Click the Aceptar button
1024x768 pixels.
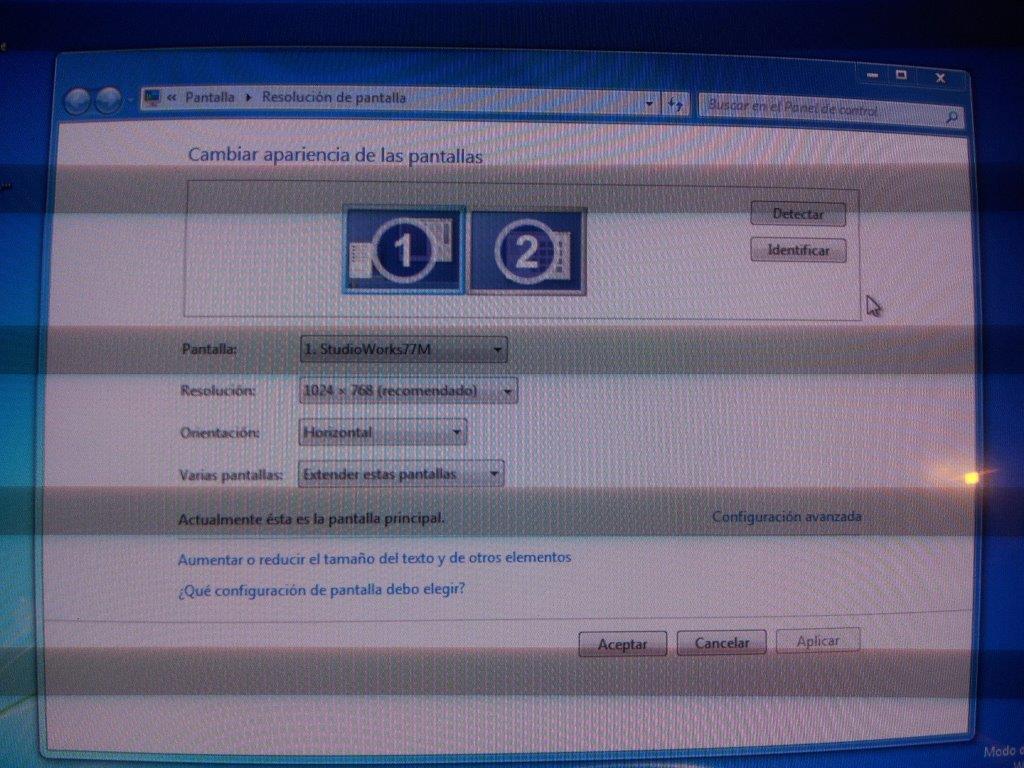click(622, 644)
